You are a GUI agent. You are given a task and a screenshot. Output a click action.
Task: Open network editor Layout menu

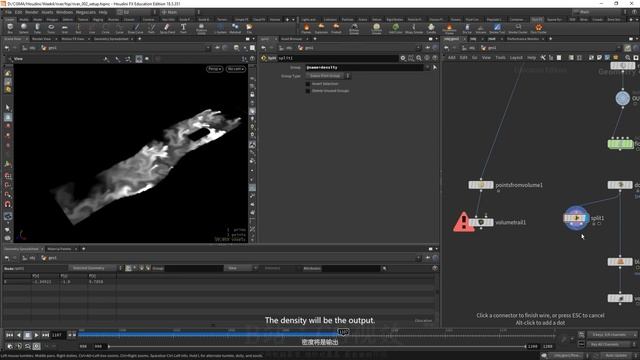tap(516, 58)
